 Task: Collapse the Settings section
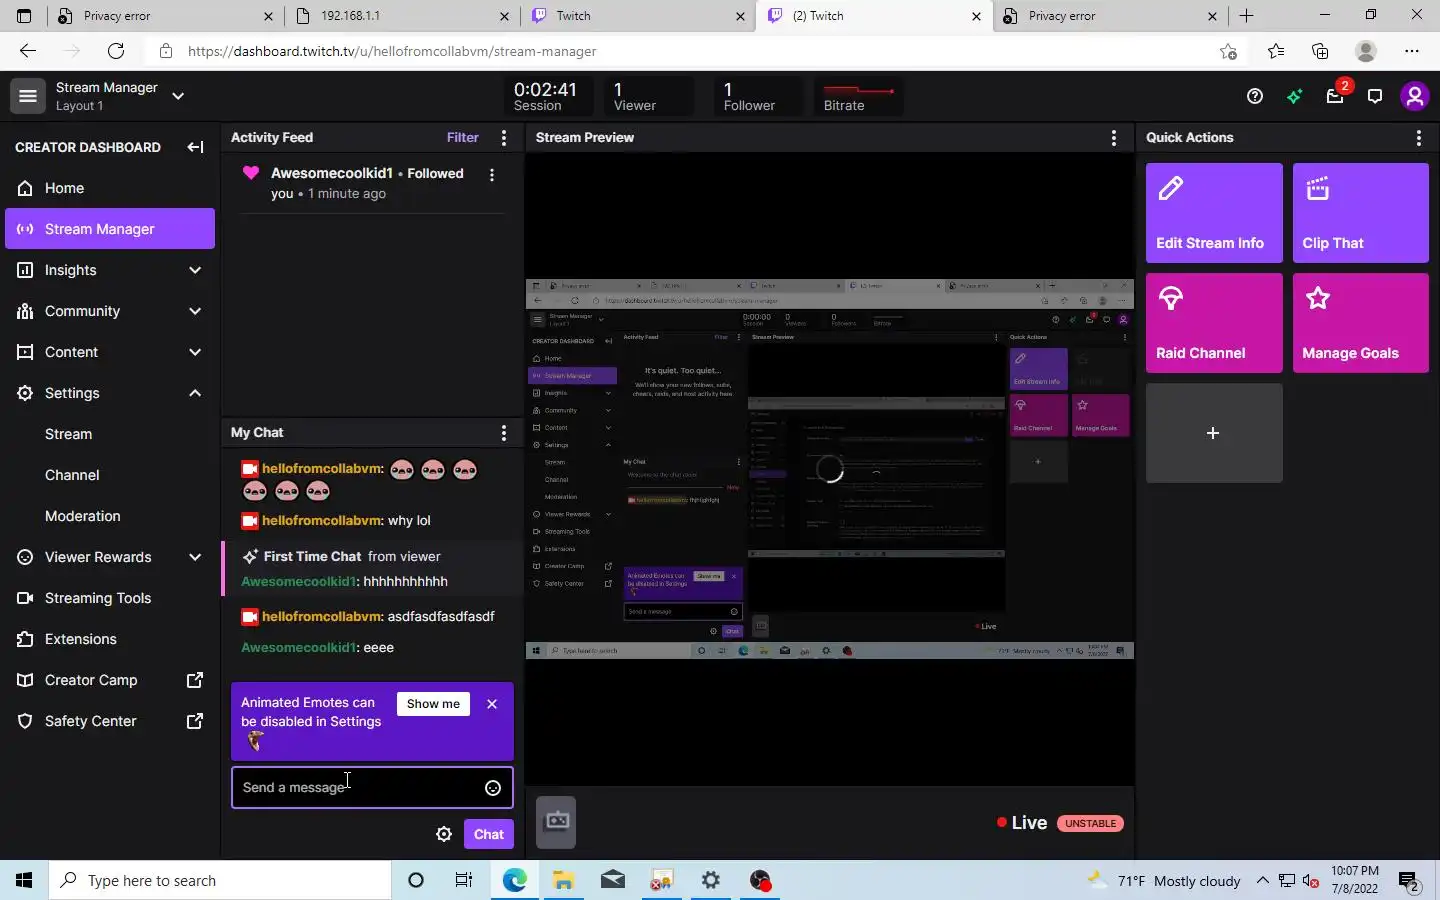110,393
